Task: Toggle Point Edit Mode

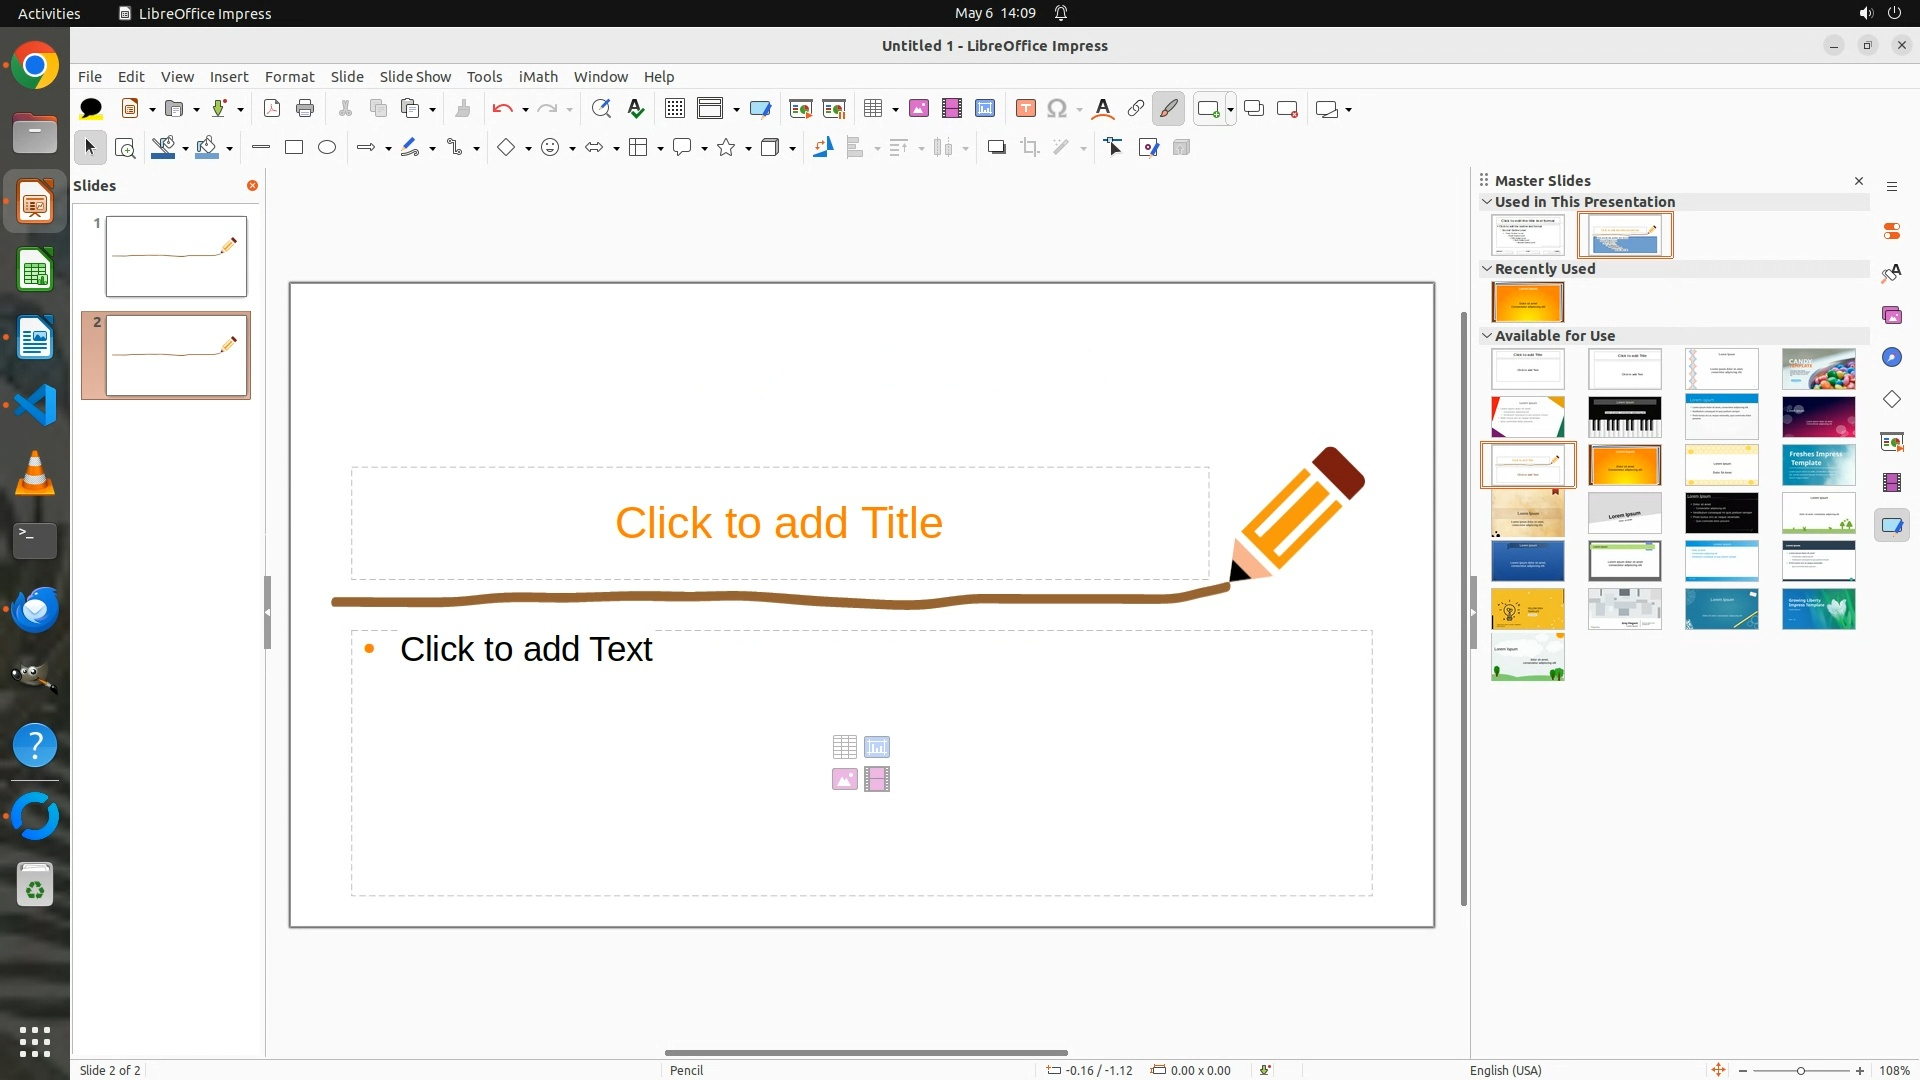Action: (x=1114, y=148)
